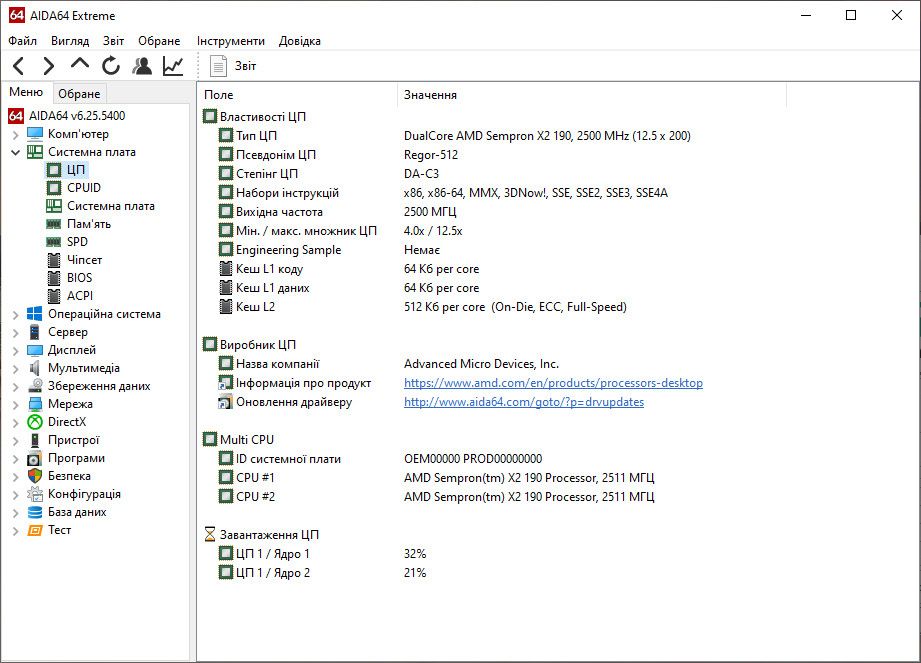This screenshot has width=921, height=663.
Task: Select the Збереження даних drive icon
Action: (35, 386)
